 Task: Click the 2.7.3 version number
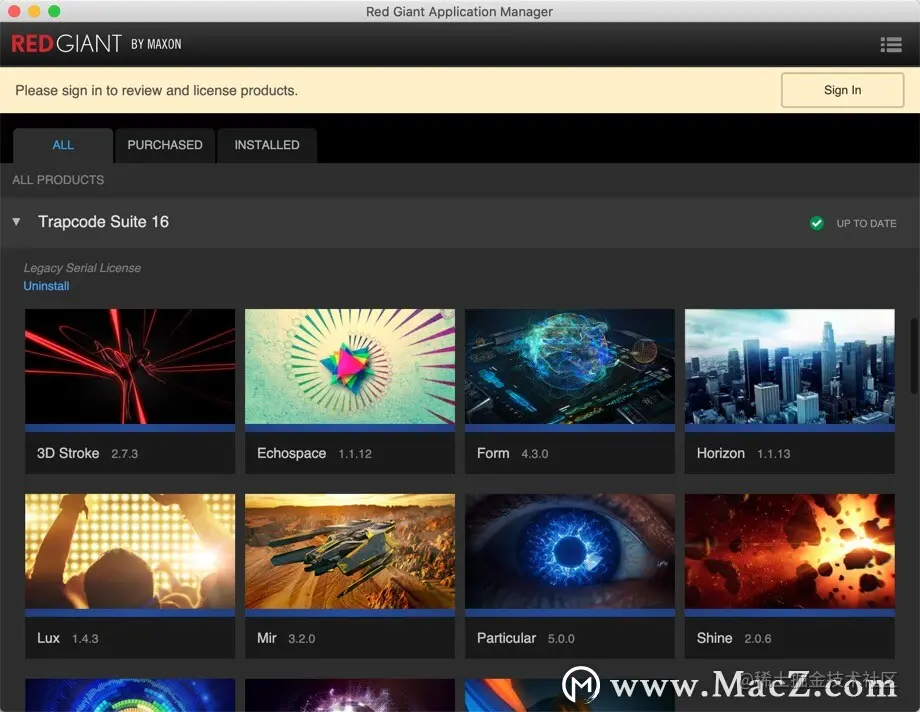(124, 454)
